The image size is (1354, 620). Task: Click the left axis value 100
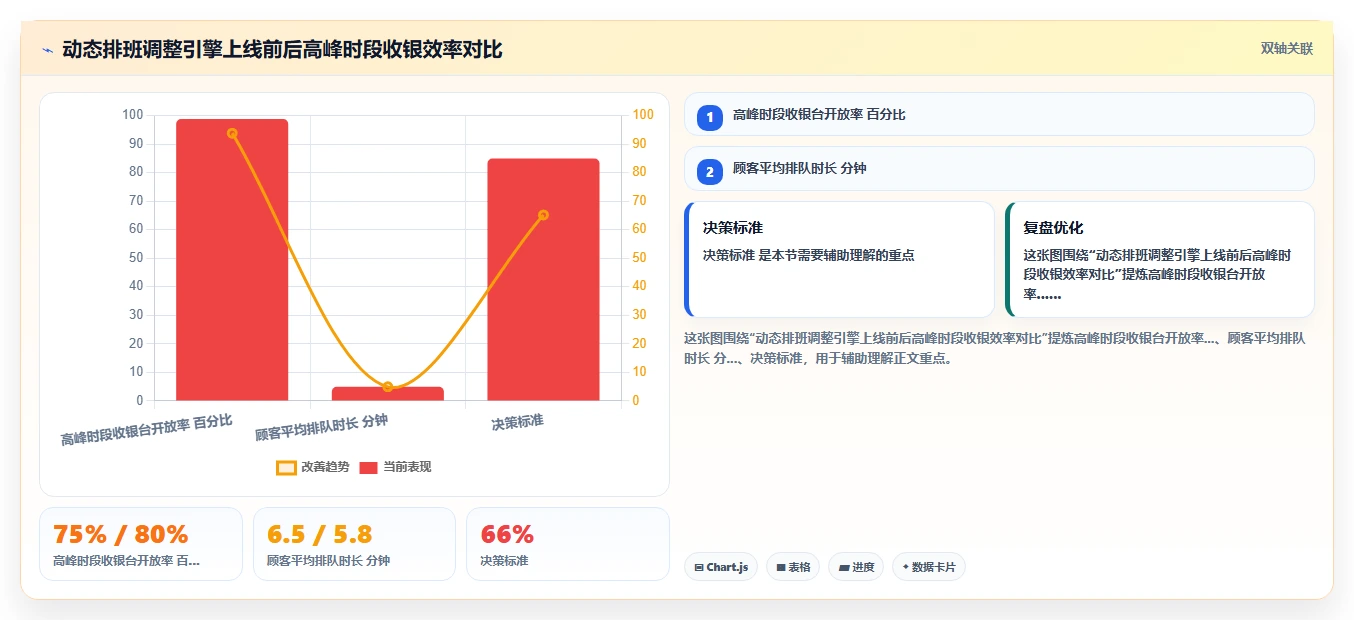132,115
